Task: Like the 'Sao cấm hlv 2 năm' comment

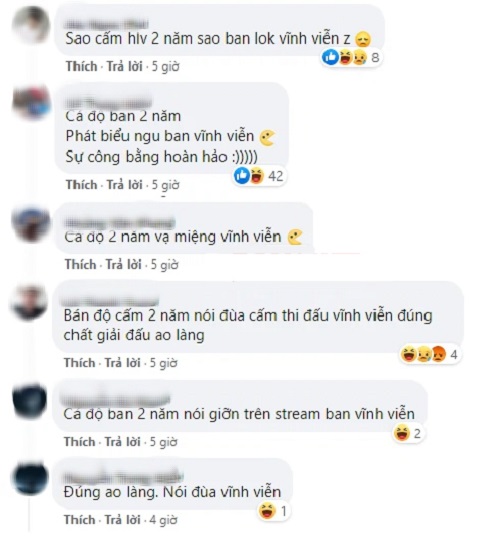Action: (81, 66)
